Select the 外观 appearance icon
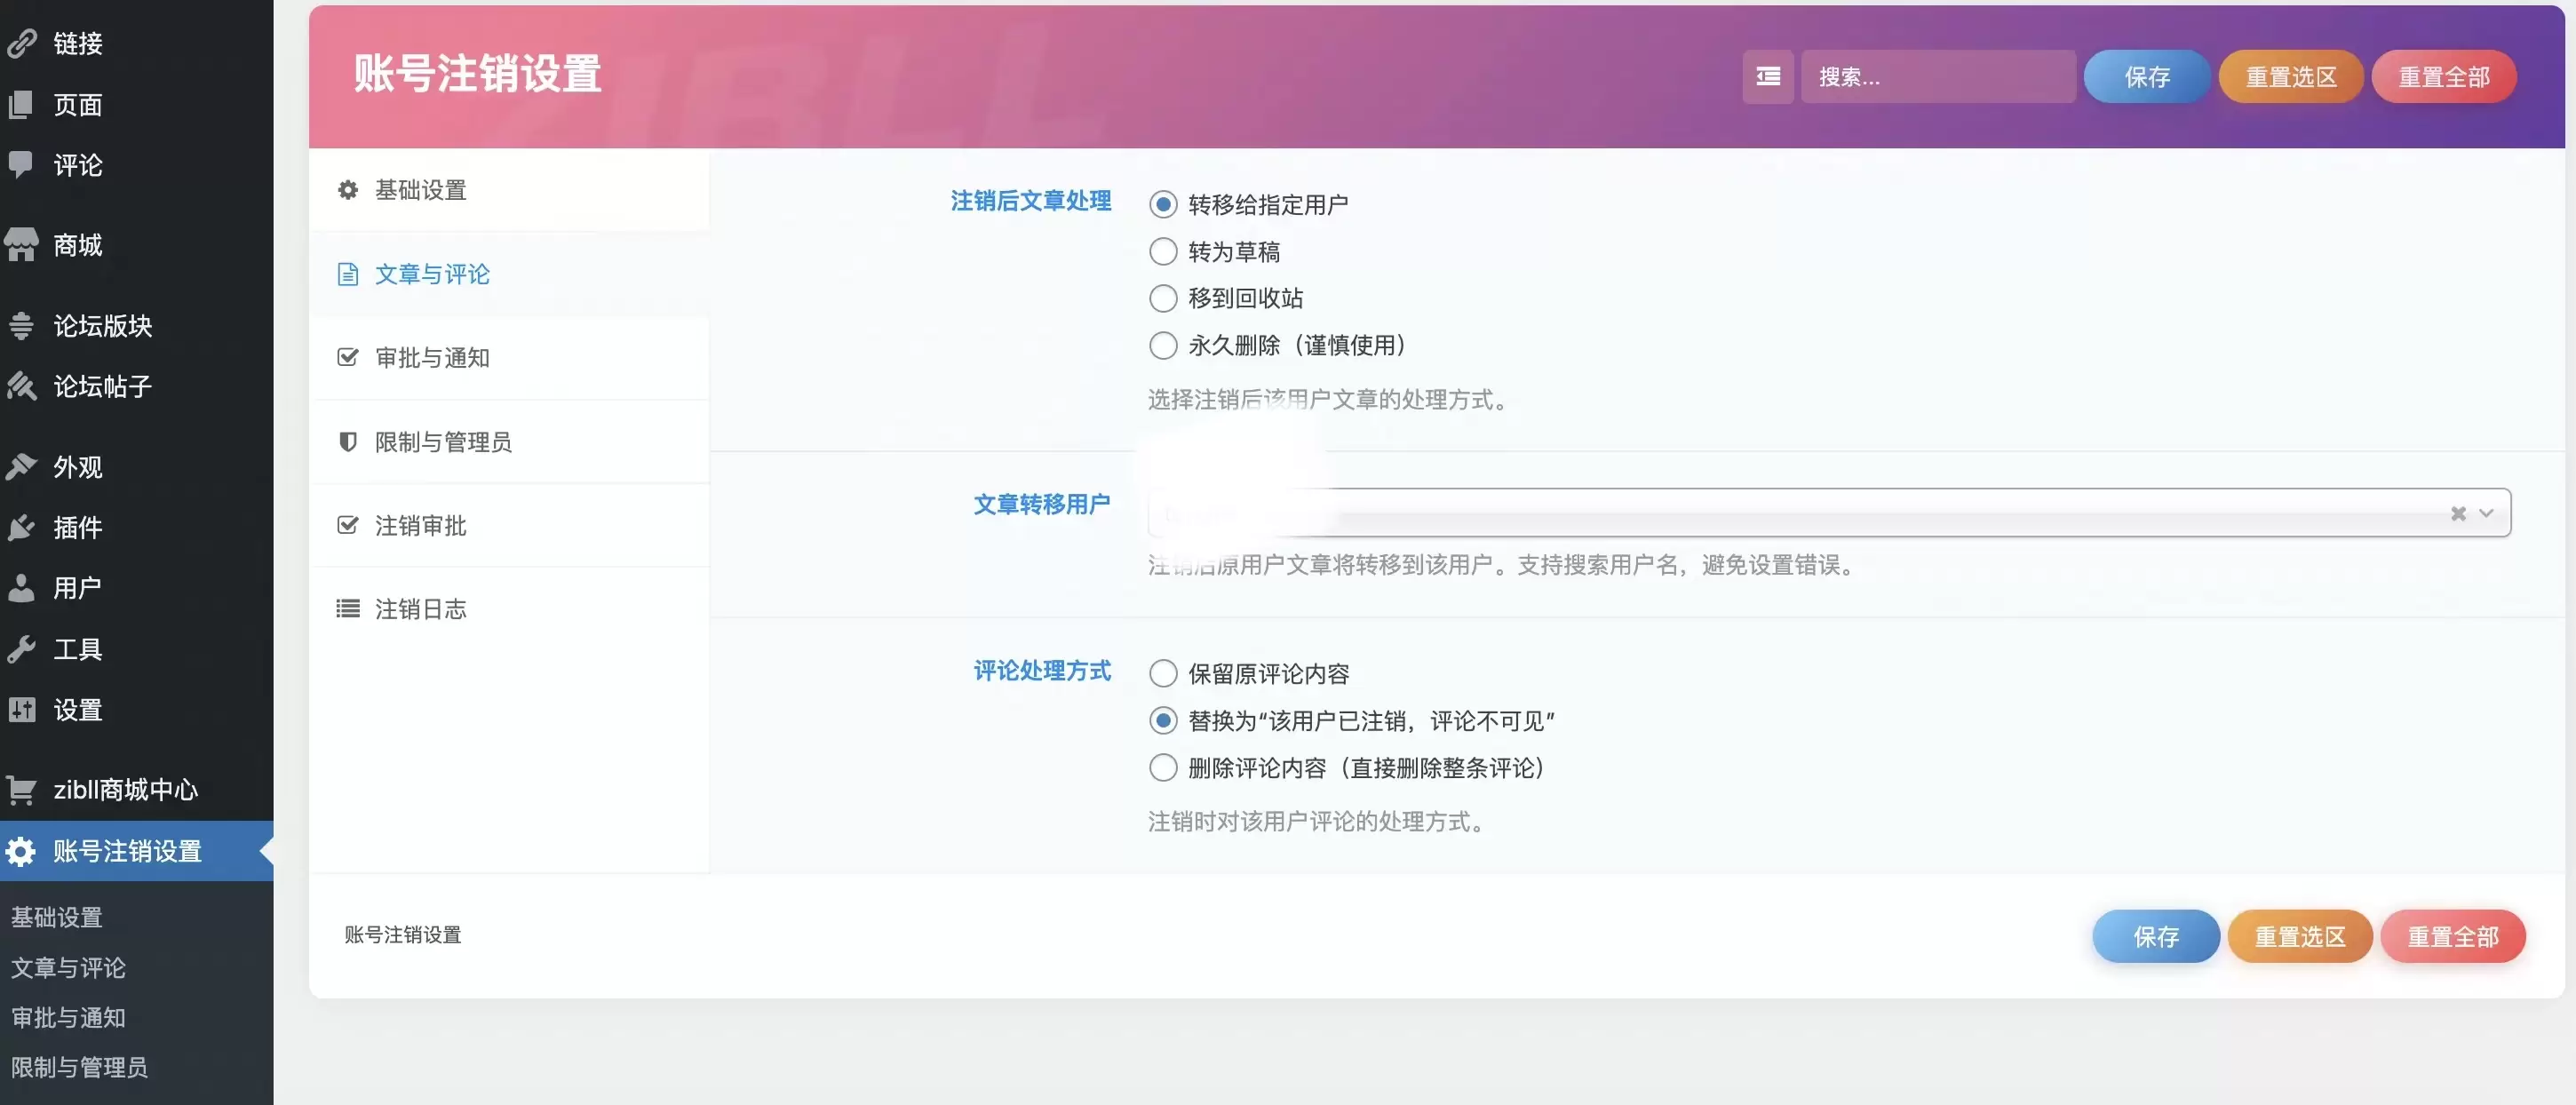 point(23,466)
